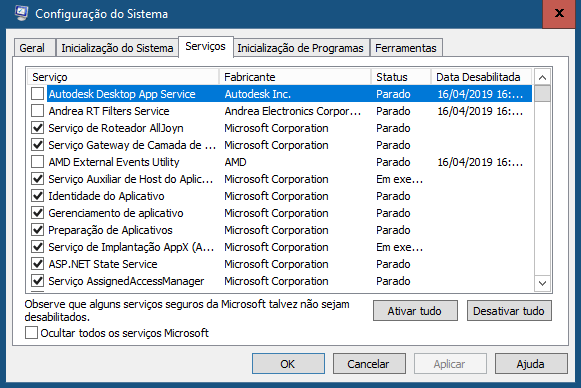Open help with Ajuda button
The image size is (581, 388).
click(x=531, y=364)
